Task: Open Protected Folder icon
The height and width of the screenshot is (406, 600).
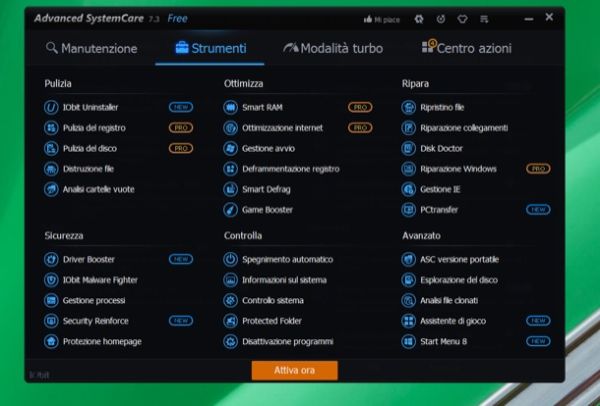Action: 230,321
